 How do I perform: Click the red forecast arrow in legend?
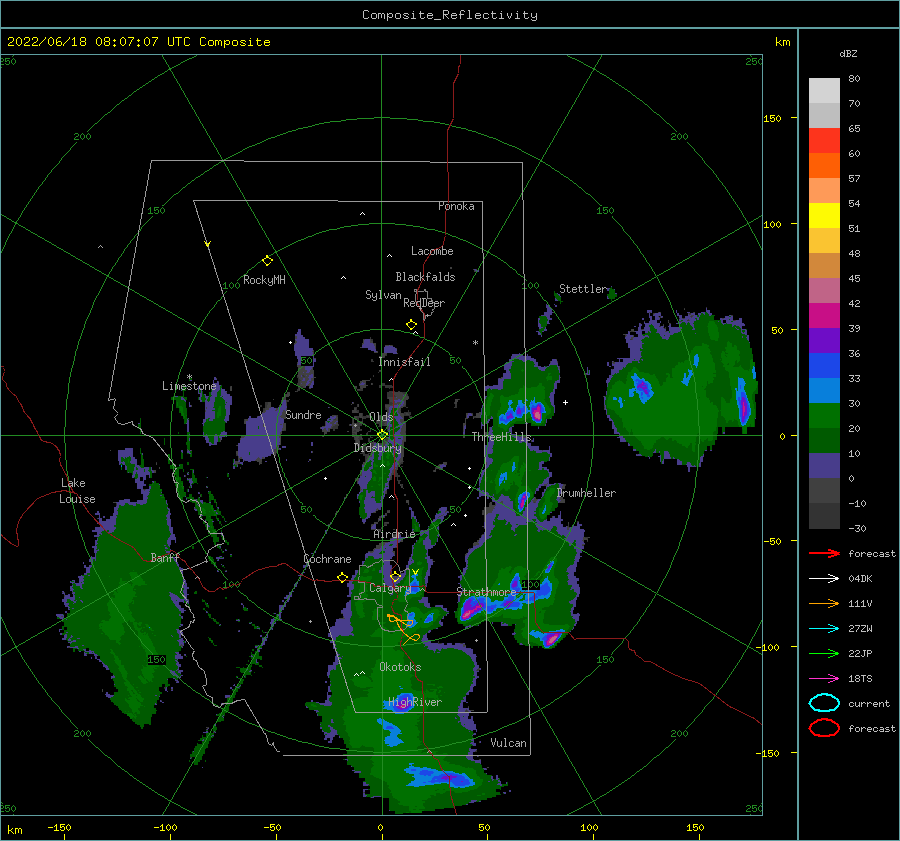(824, 553)
